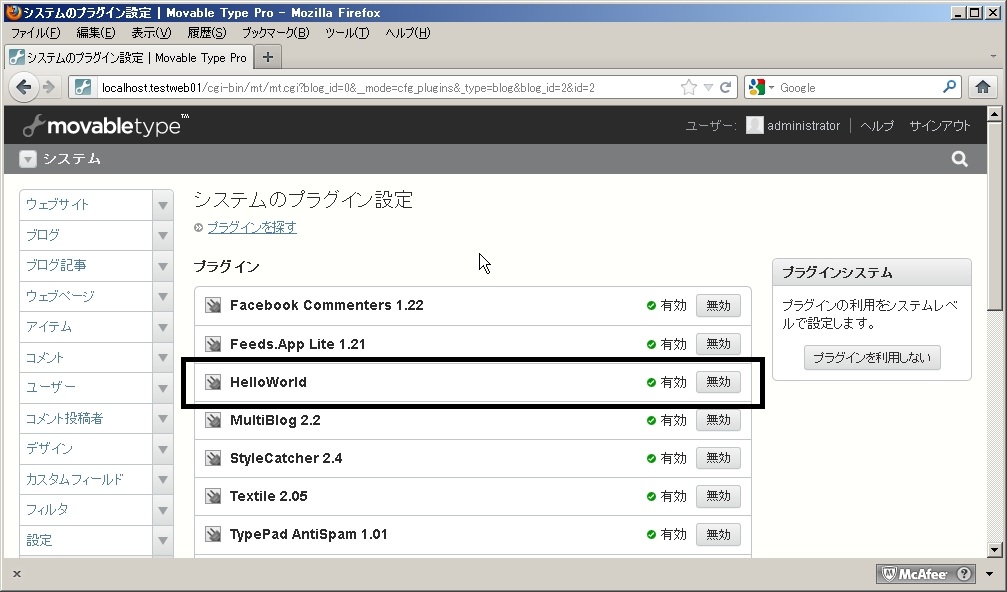Disable the MultiBlog plugin
The image size is (1007, 592).
pos(718,420)
